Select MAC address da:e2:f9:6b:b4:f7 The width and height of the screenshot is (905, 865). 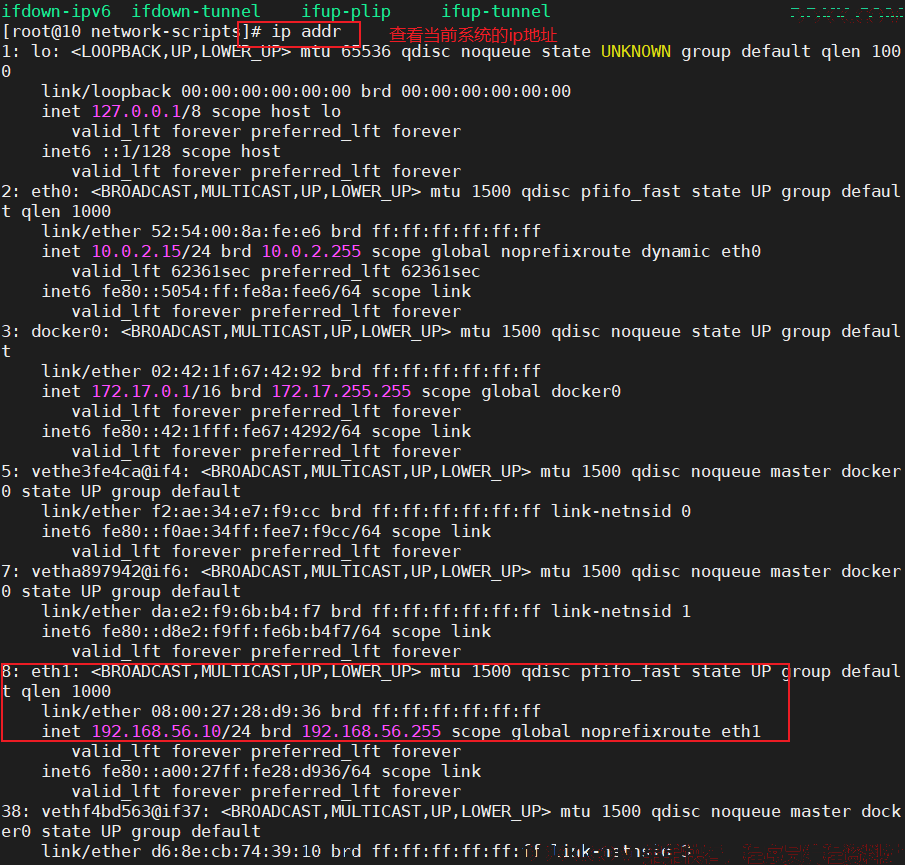pos(236,612)
